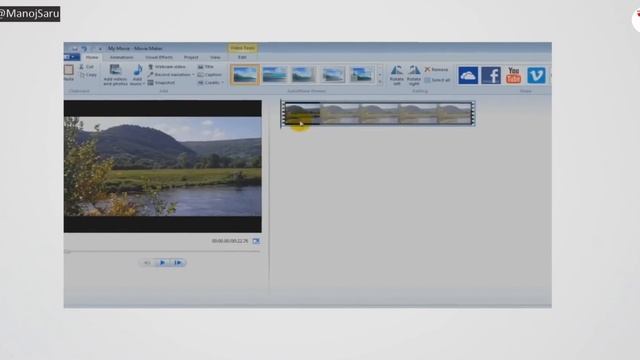
Task: Add a Title from the ribbon
Action: tap(206, 67)
